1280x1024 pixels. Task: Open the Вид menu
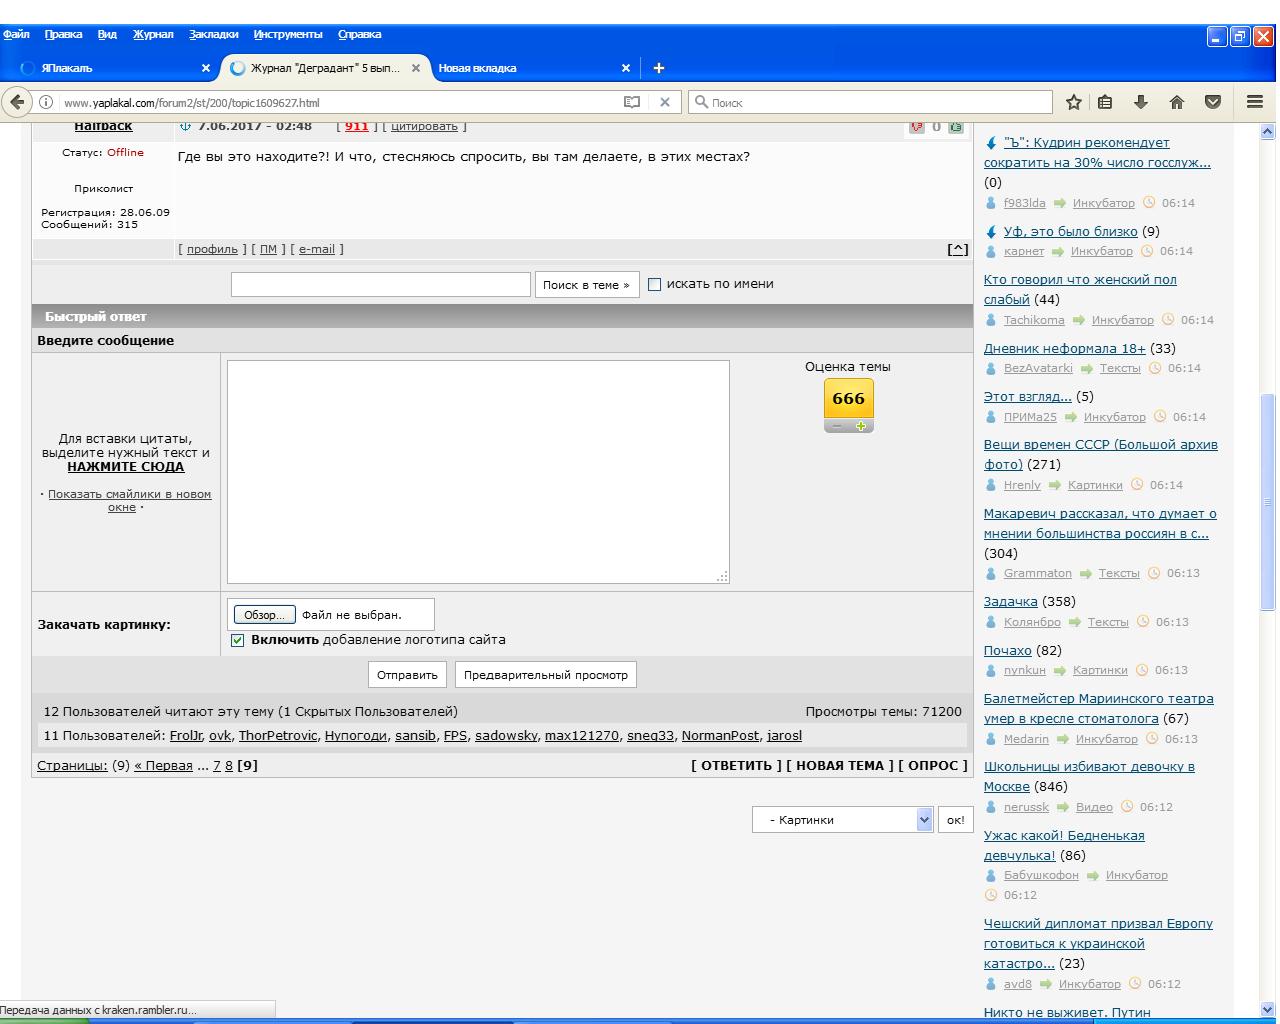[x=107, y=34]
